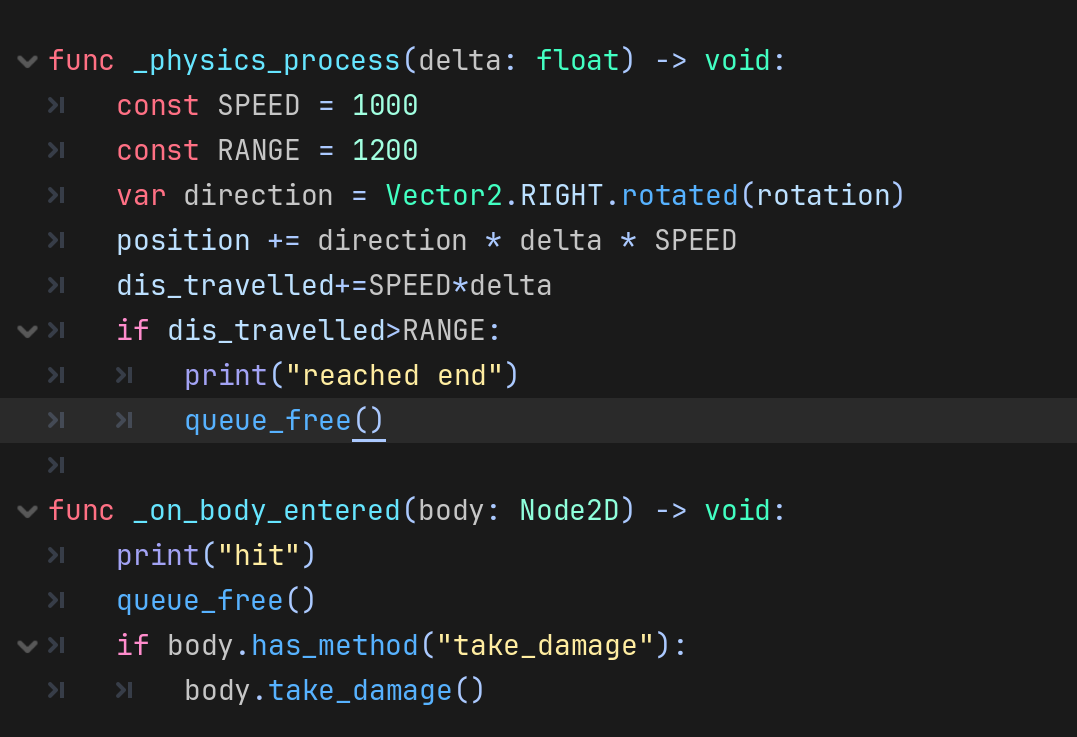Click queue_free below print("hit")
This screenshot has height=737, width=1077.
coord(200,601)
